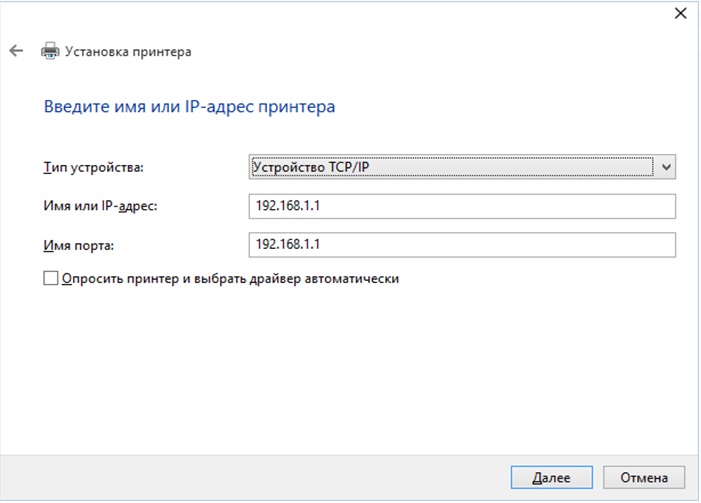The height and width of the screenshot is (503, 701).
Task: Click the back arrow in the wizard header
Action: (x=15, y=50)
